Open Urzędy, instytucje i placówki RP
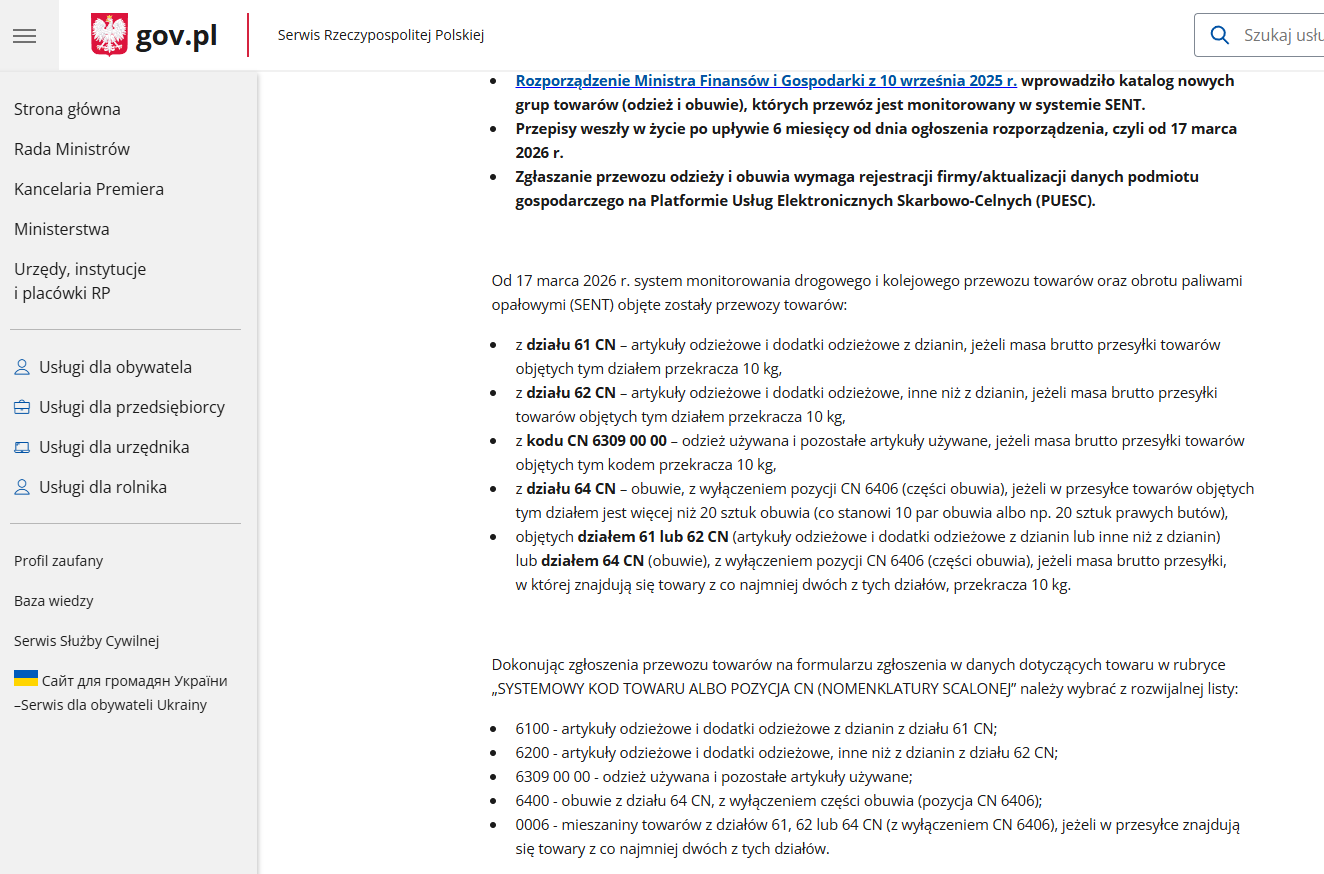Viewport: 1324px width, 874px height. [x=80, y=281]
